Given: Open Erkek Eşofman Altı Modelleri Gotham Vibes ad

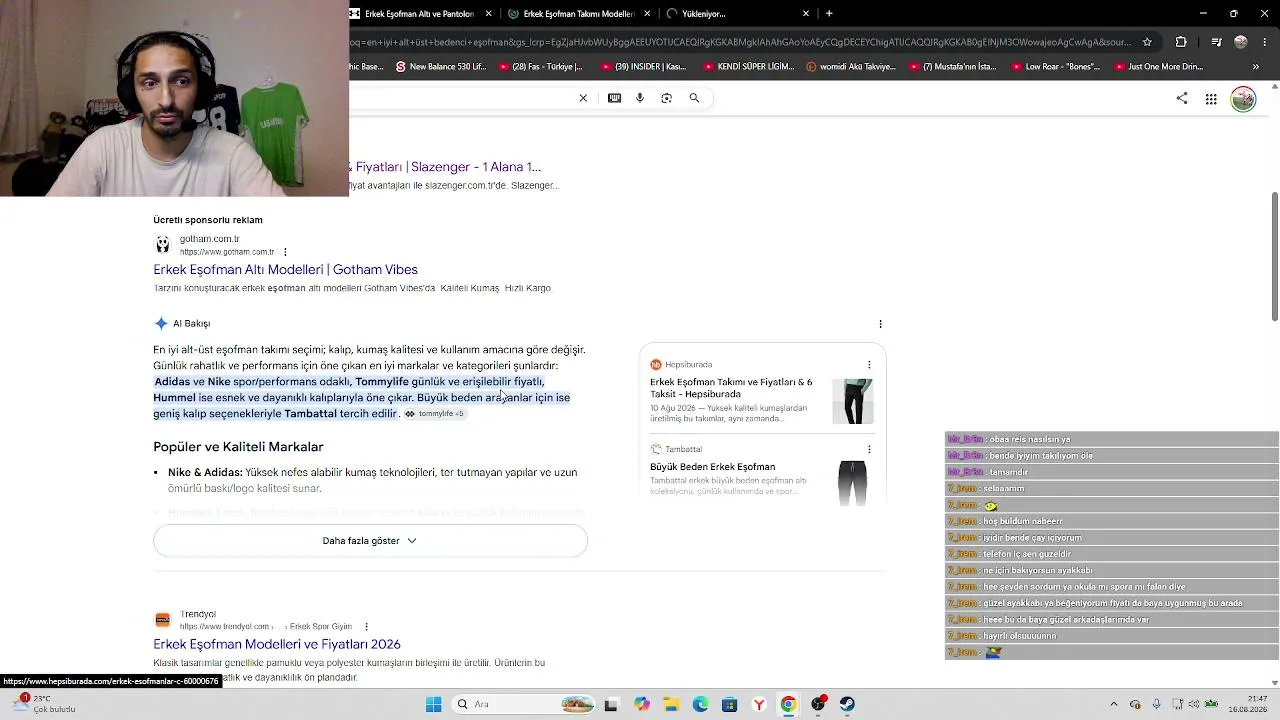Looking at the screenshot, I should coord(285,269).
